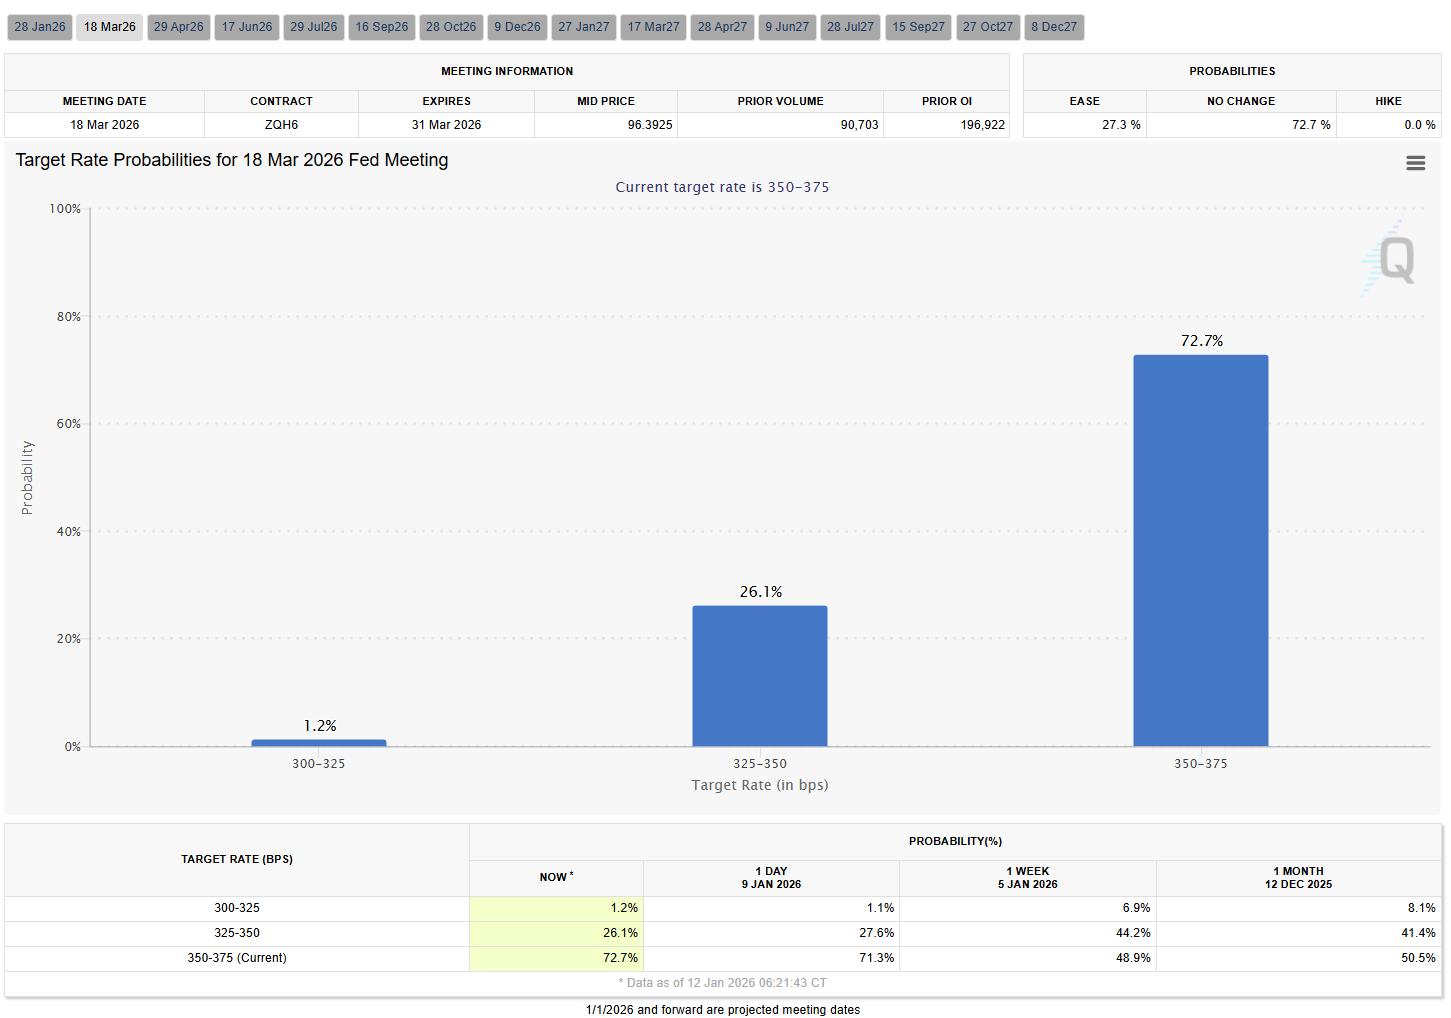Click the small 1.2% bar for 300-325
Viewport: 1451px width, 1018px height.
point(319,743)
